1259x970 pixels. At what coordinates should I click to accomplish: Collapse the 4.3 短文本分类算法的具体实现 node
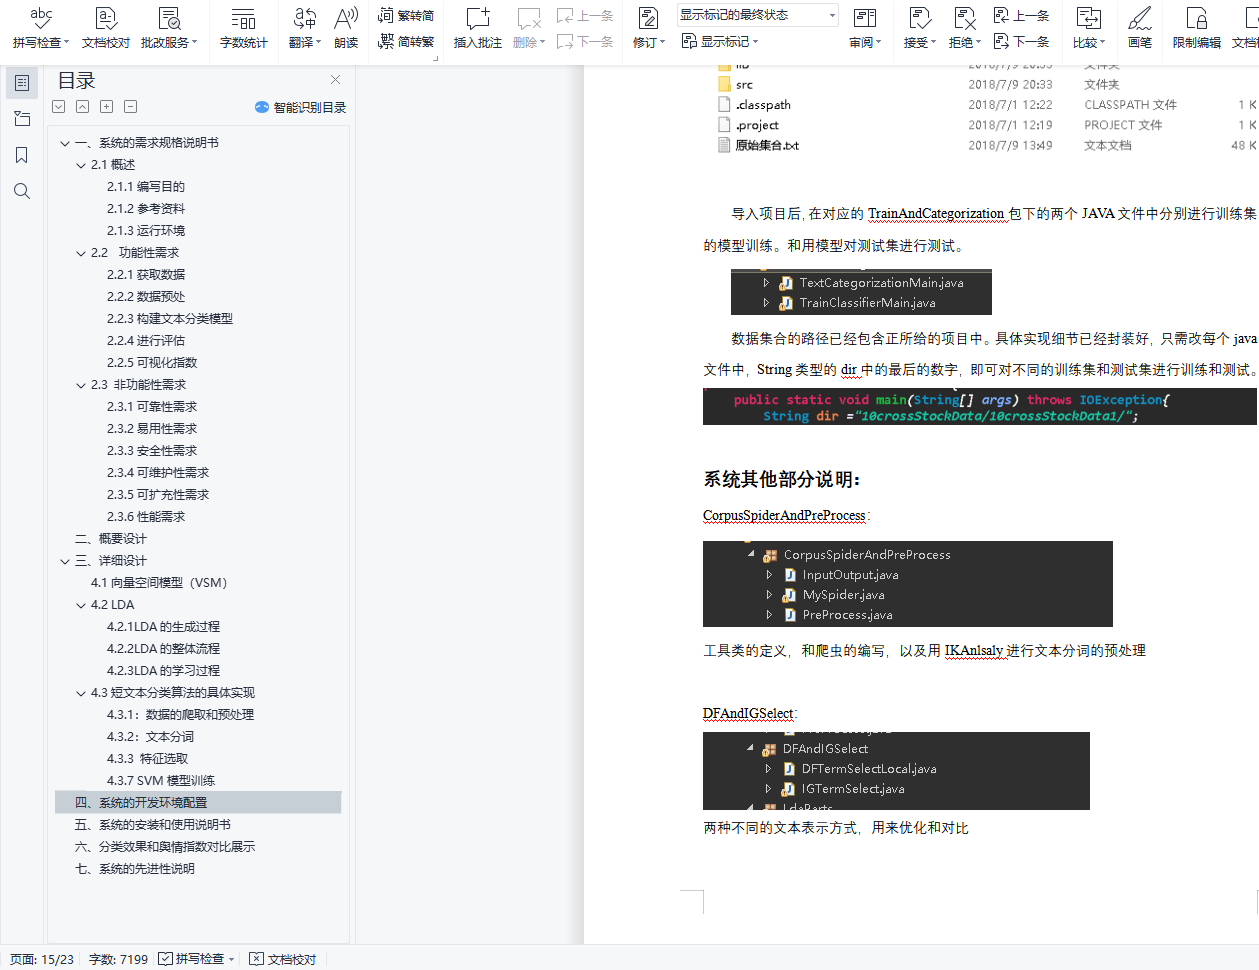coord(81,693)
